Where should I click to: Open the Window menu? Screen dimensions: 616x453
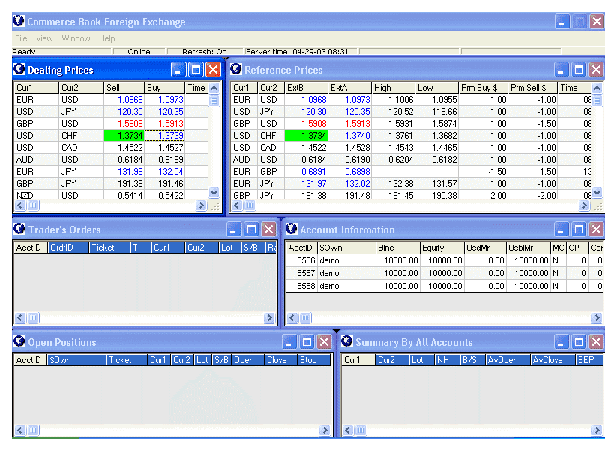point(76,38)
